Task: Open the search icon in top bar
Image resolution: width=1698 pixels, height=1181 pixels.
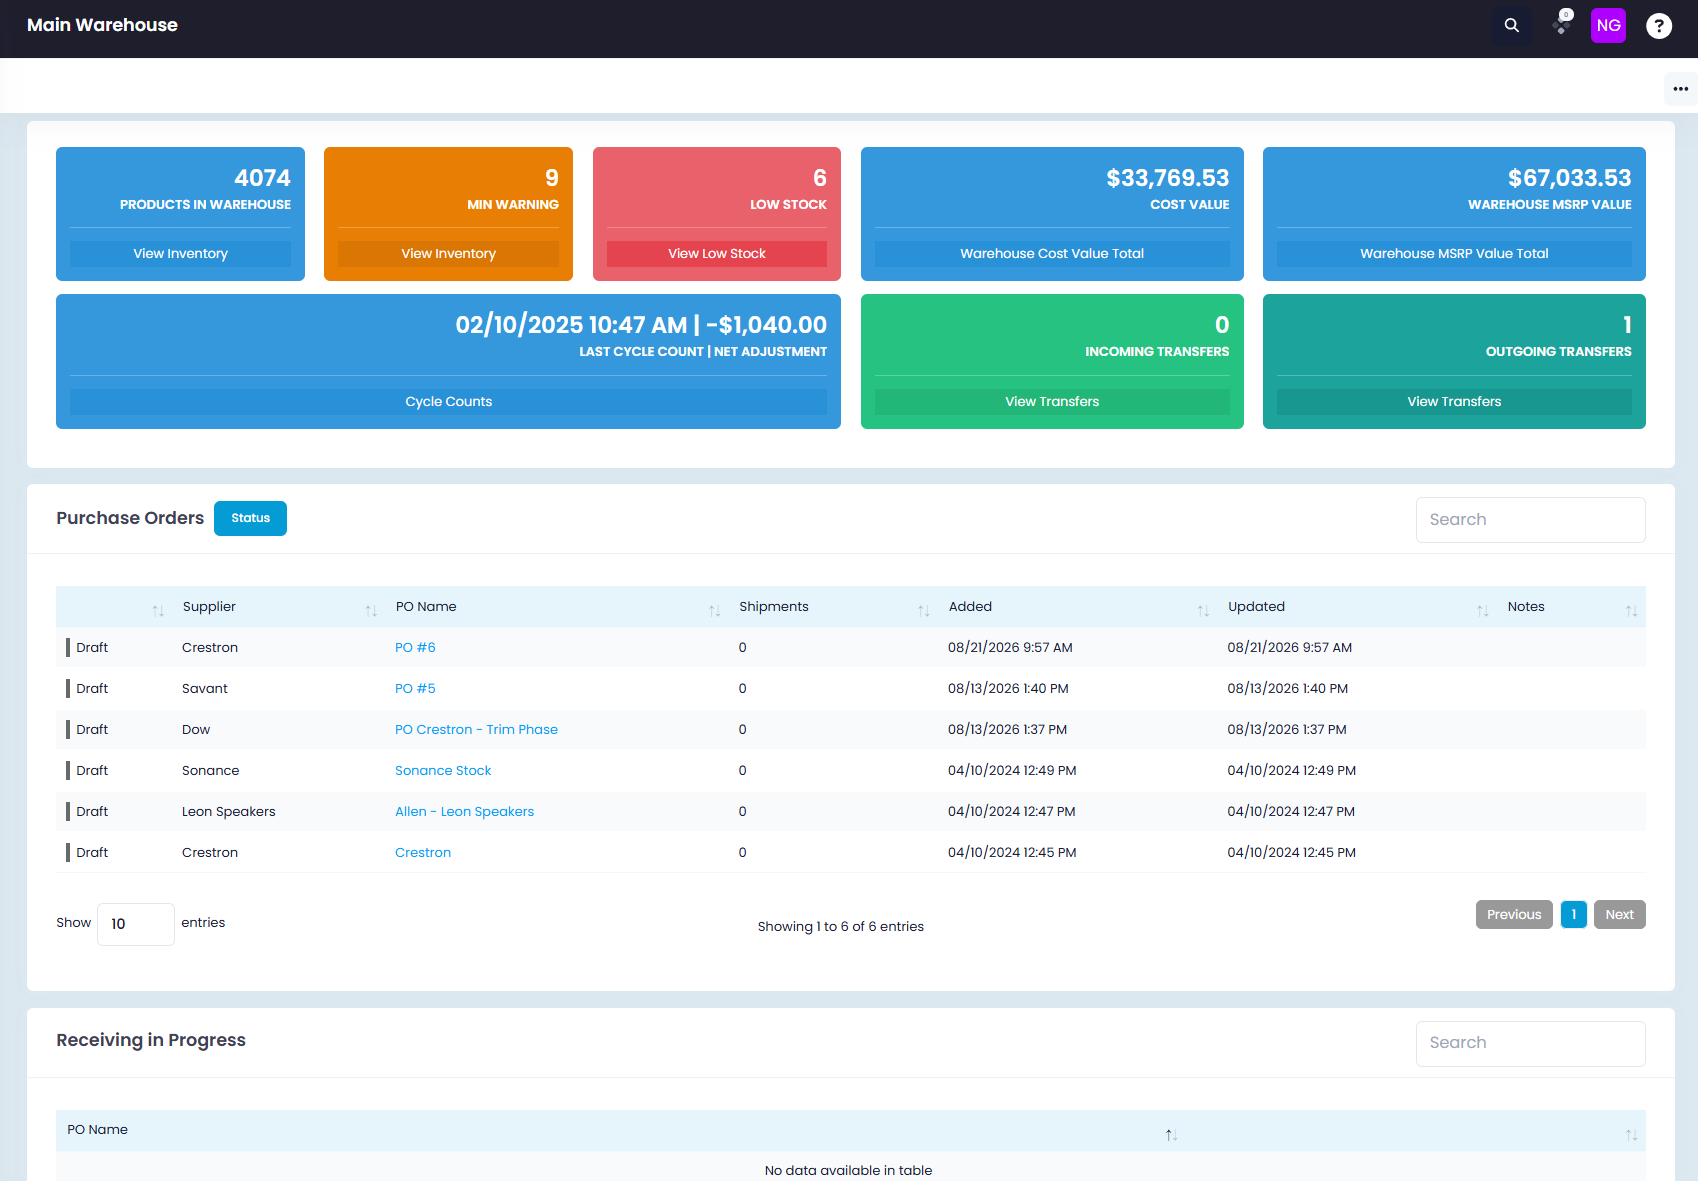Action: click(x=1512, y=26)
